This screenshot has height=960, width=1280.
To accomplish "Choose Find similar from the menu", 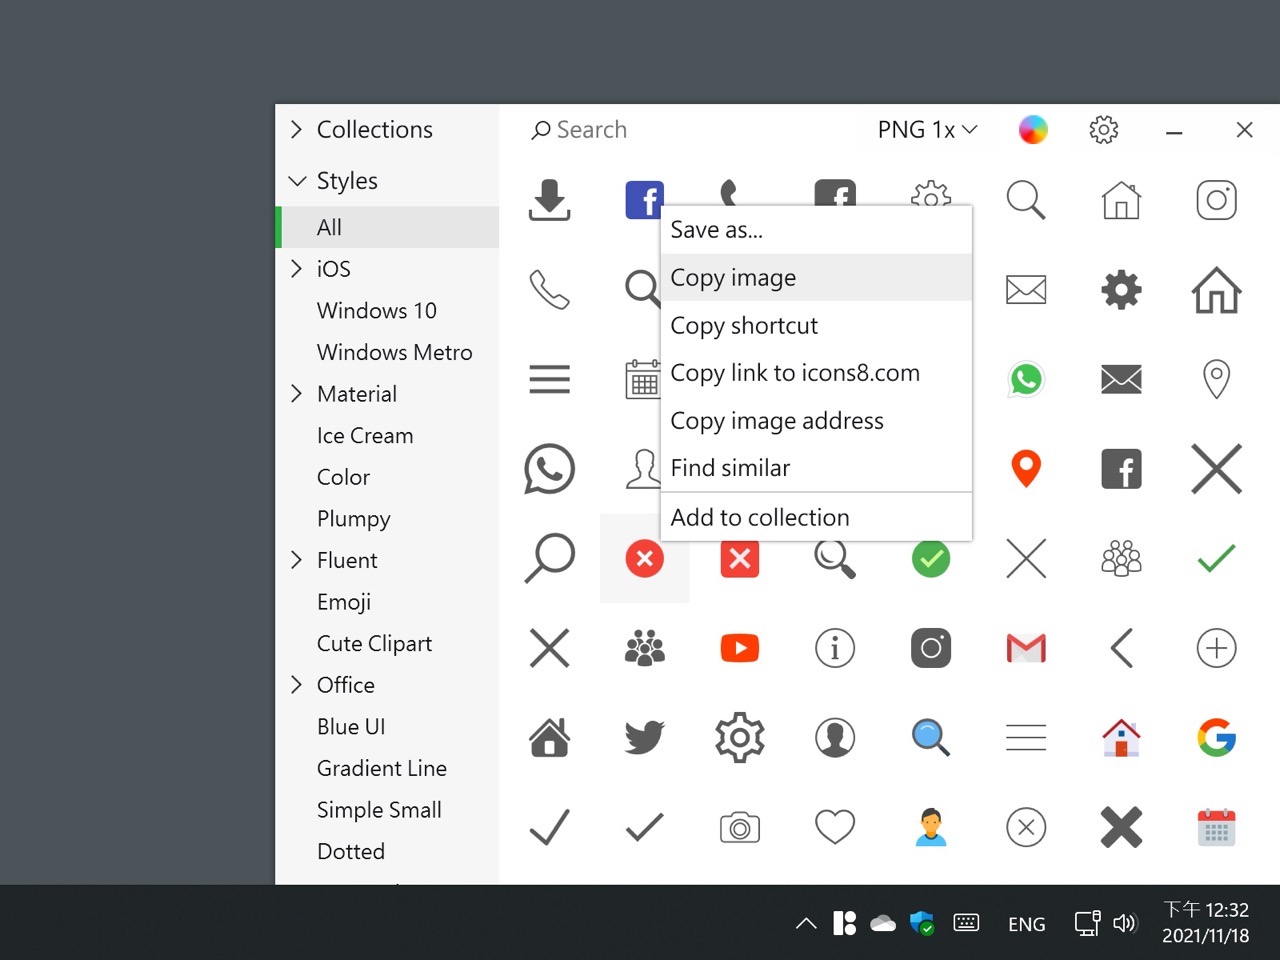I will click(x=816, y=468).
